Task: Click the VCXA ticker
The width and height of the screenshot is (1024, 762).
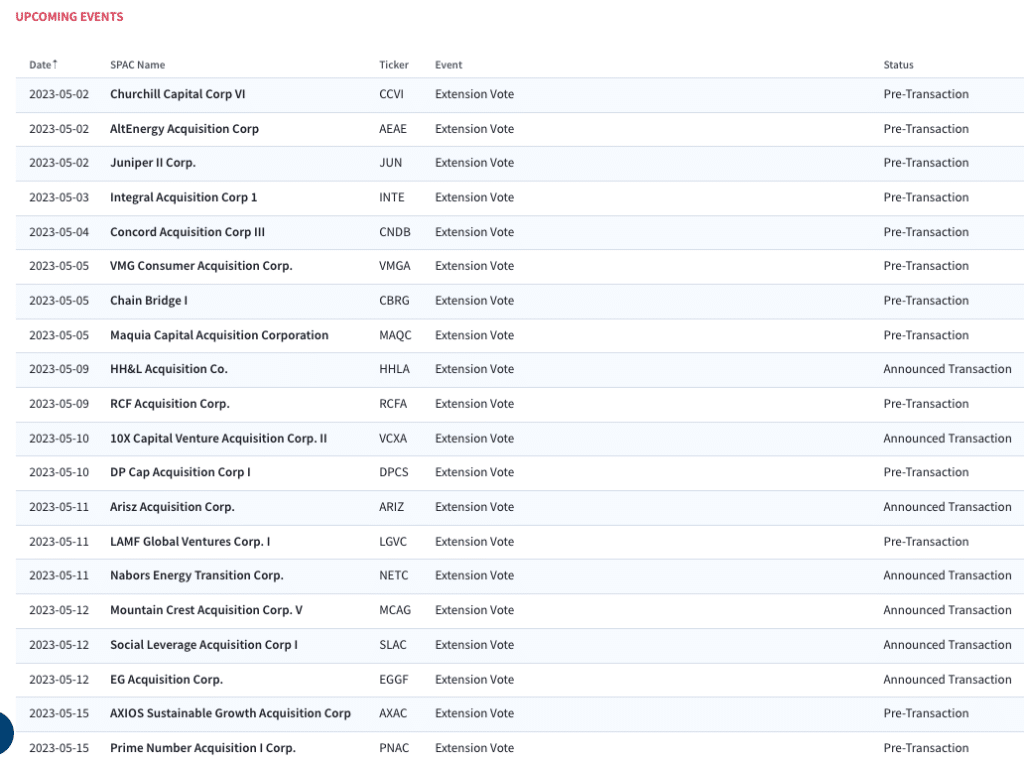Action: 393,438
